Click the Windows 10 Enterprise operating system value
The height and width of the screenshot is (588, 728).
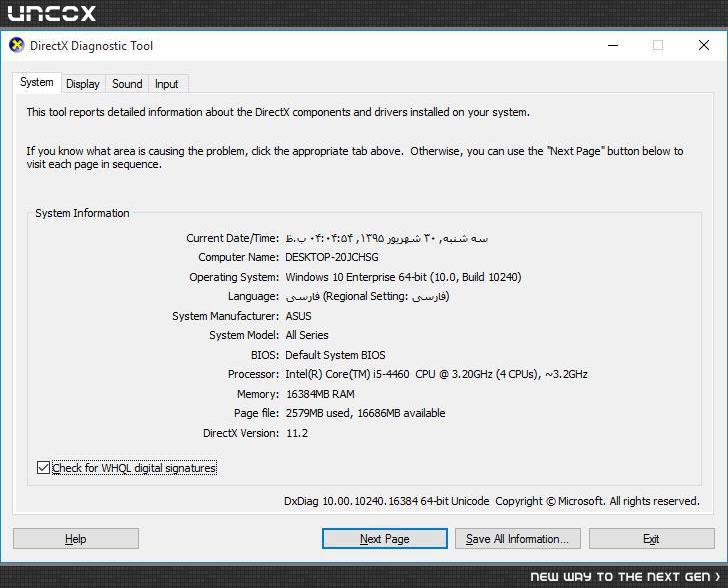coord(403,277)
